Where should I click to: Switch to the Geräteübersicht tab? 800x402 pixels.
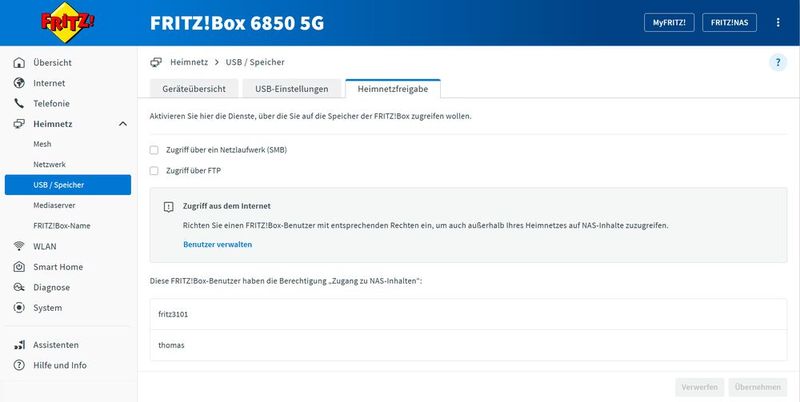click(194, 89)
